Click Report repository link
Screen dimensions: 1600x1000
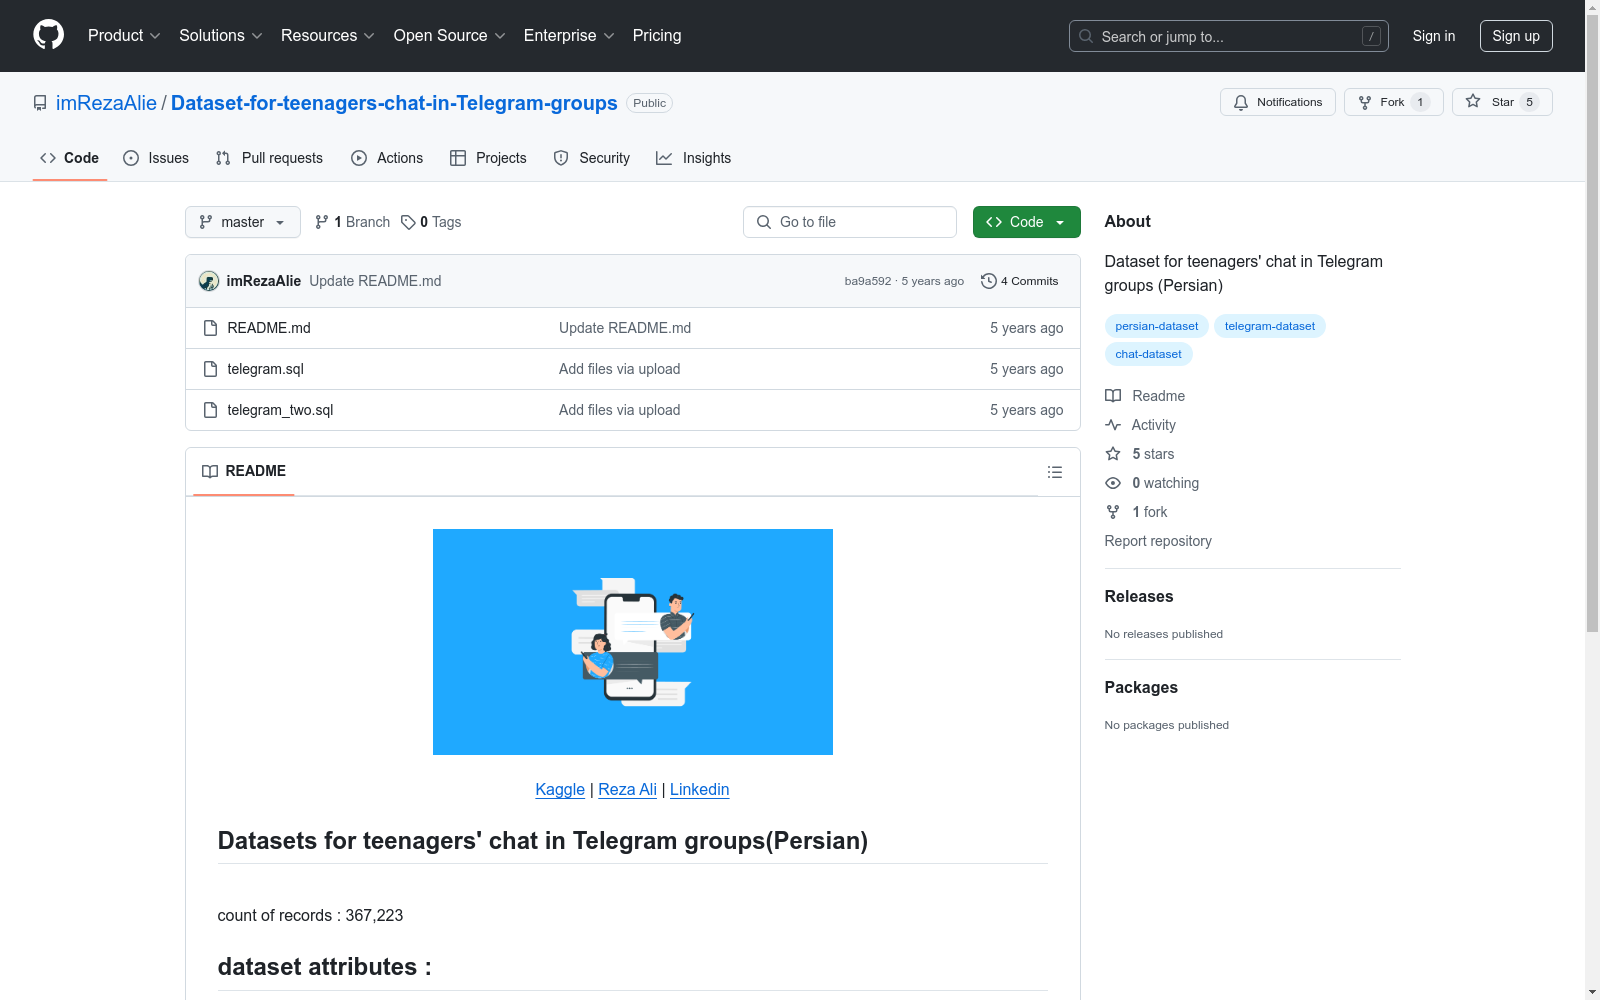[1158, 541]
